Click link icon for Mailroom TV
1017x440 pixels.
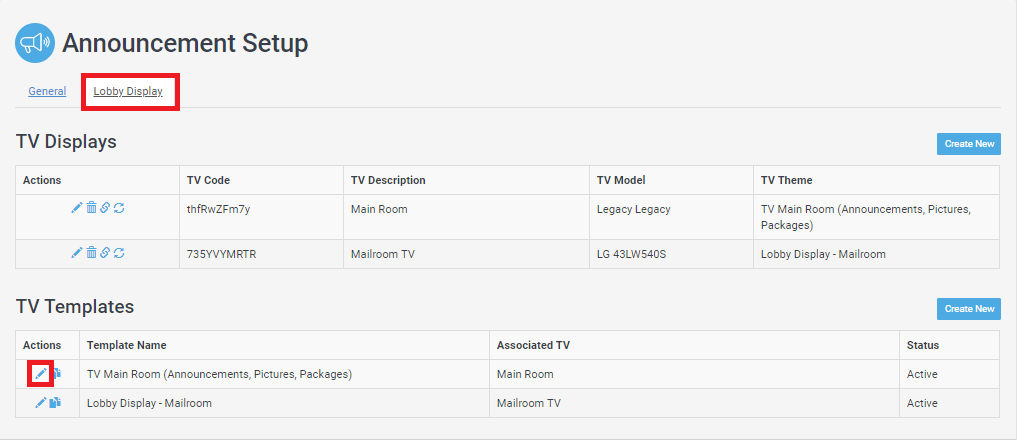(104, 253)
